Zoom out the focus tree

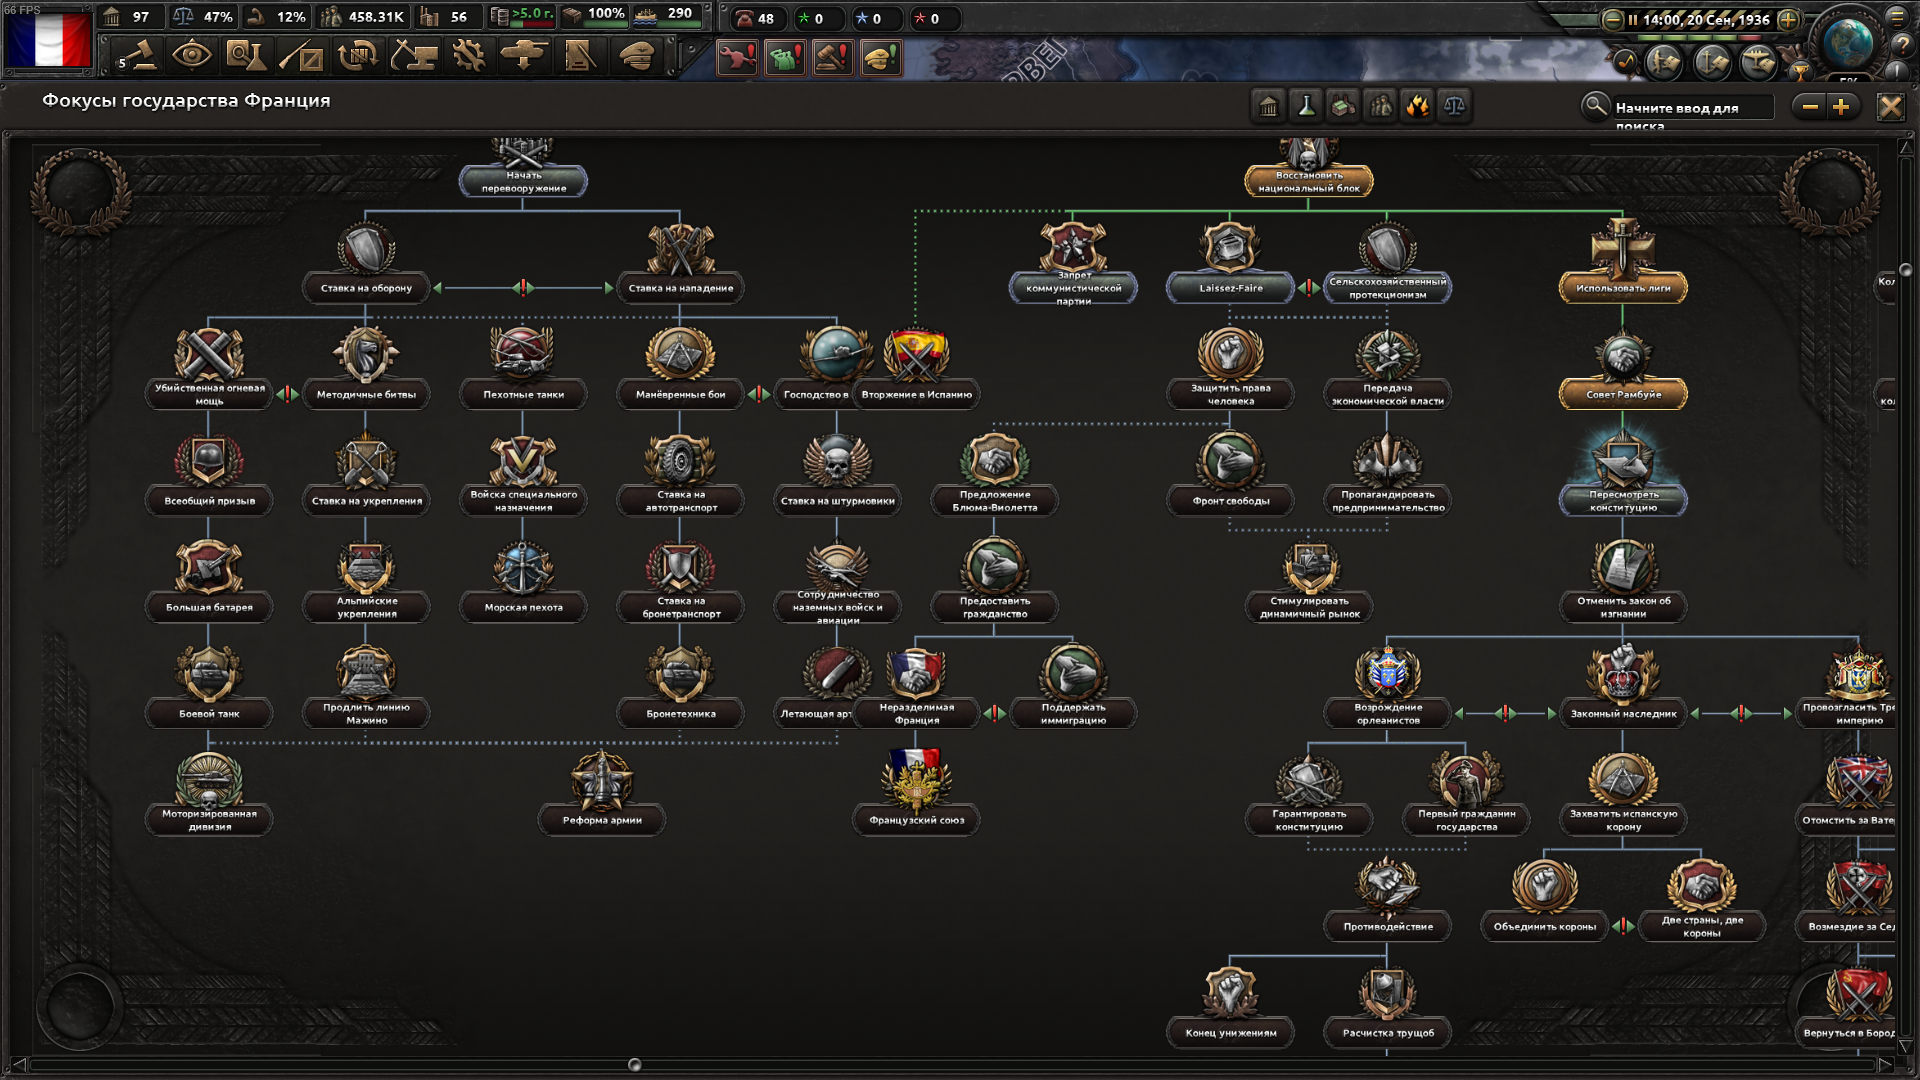1810,107
